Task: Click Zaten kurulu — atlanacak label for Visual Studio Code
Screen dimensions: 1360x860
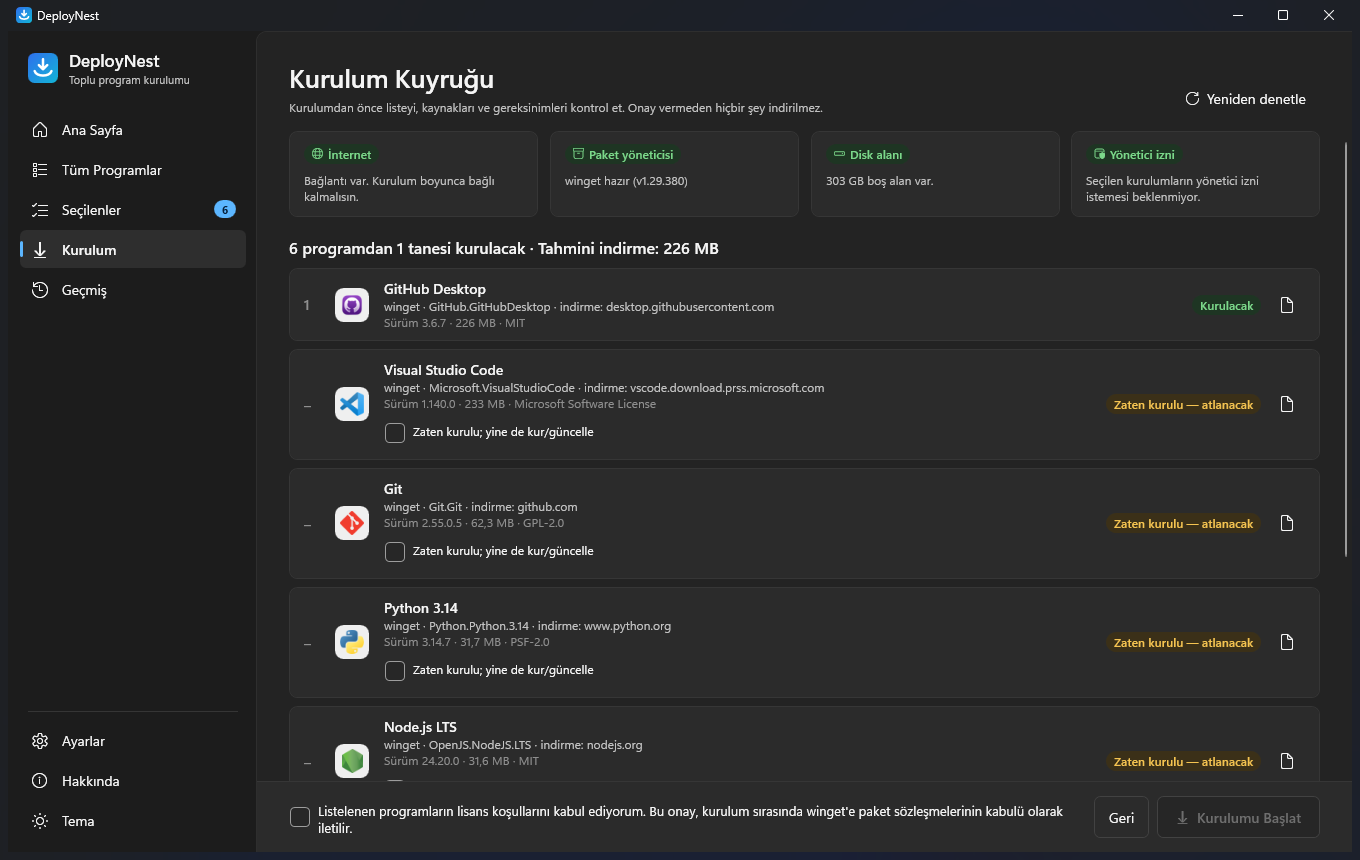Action: click(x=1183, y=405)
